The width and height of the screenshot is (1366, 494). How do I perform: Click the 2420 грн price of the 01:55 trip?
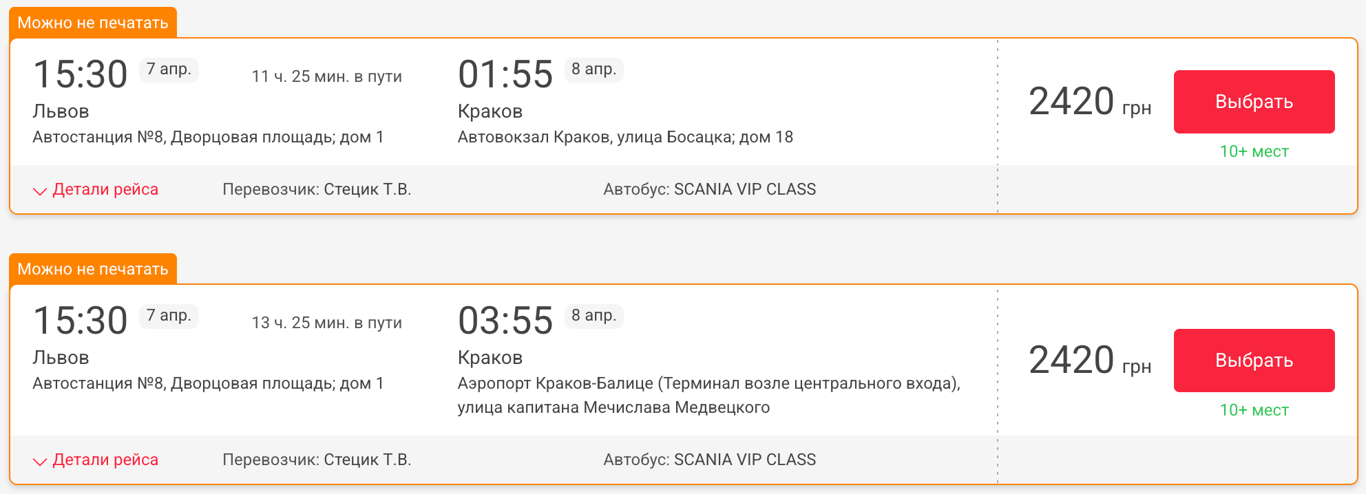(1089, 102)
